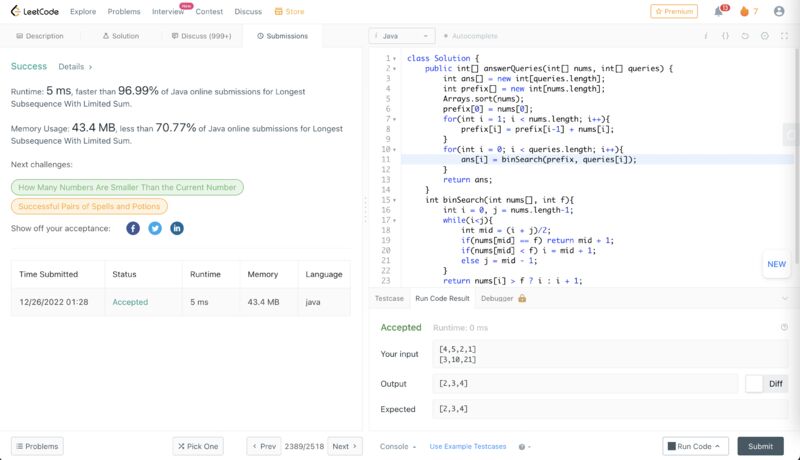Screen dimensions: 800x460
Task: Fold the while loop on line 17
Action: [394, 220]
